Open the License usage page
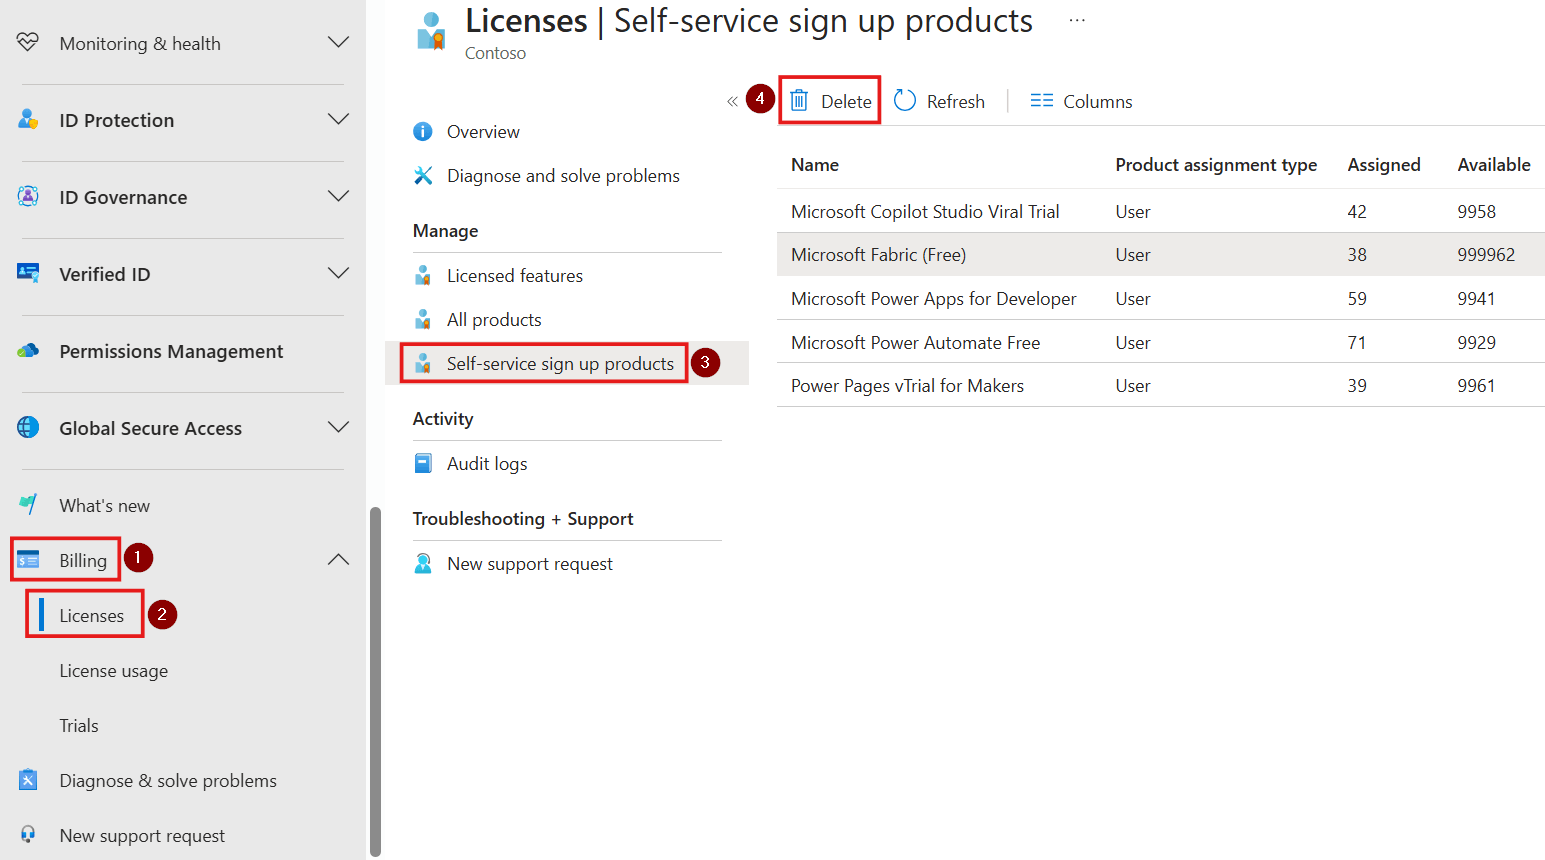Viewport: 1545px width, 860px height. pyautogui.click(x=113, y=670)
